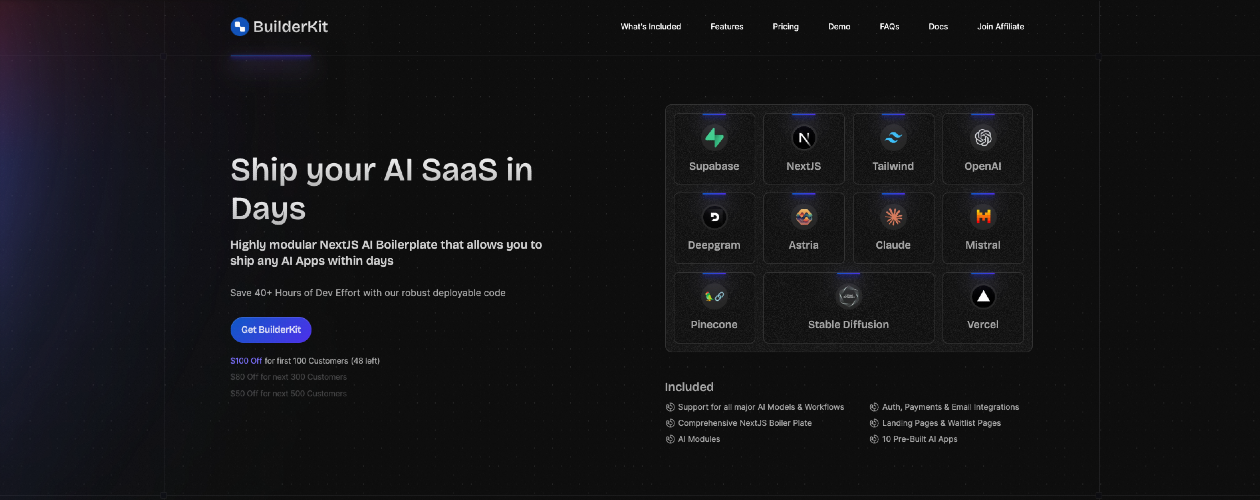Click the Get BuilderKit button

[271, 330]
